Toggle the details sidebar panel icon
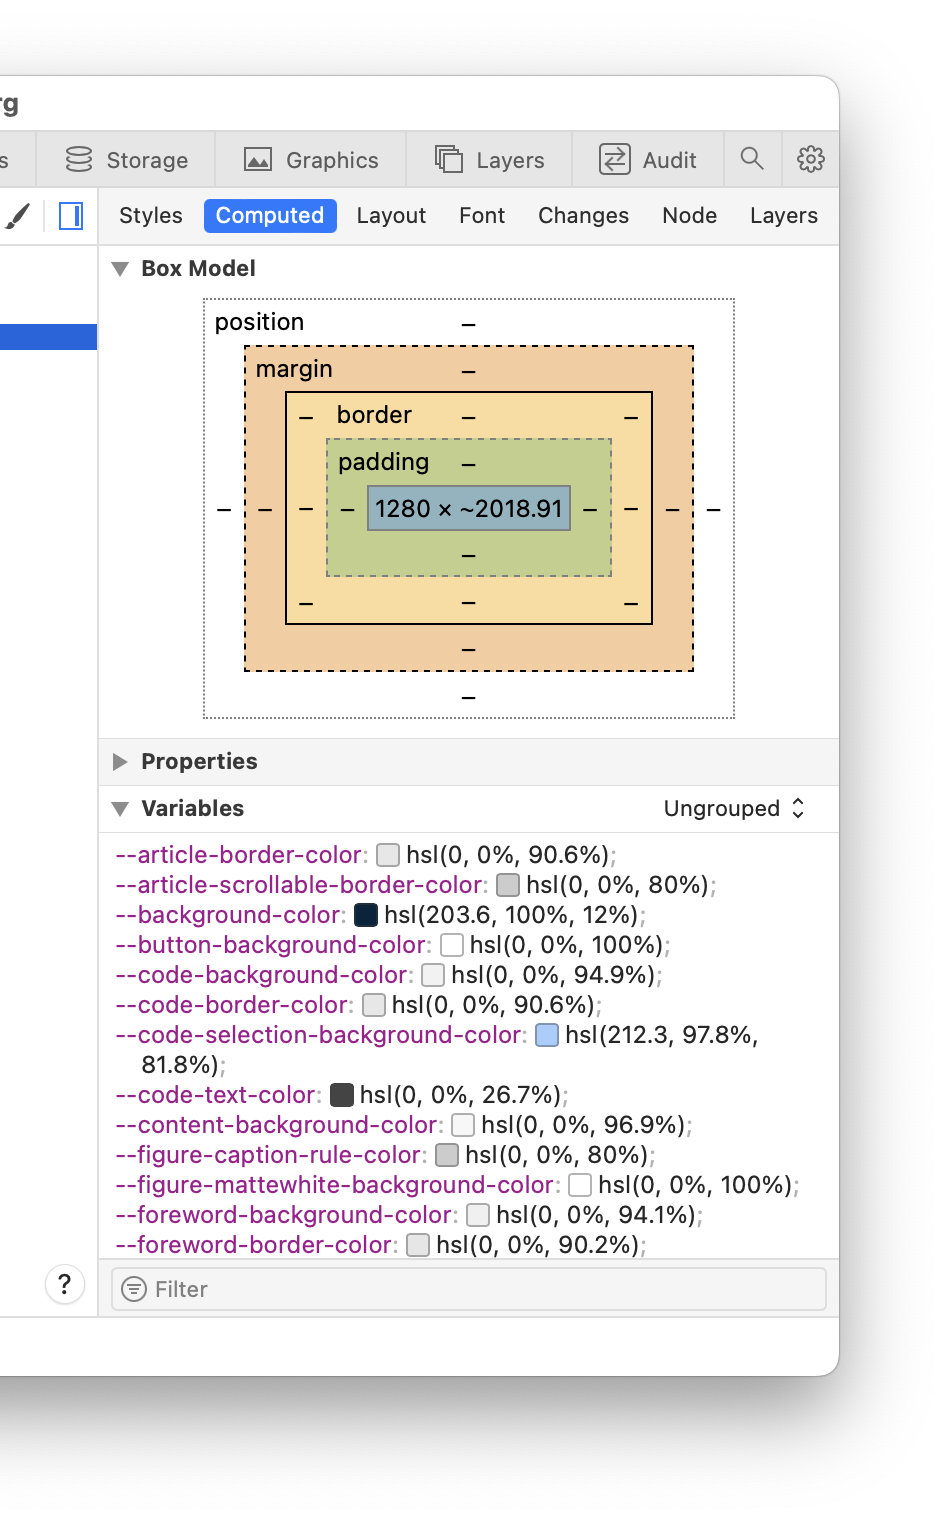951x1524 pixels. [x=71, y=216]
